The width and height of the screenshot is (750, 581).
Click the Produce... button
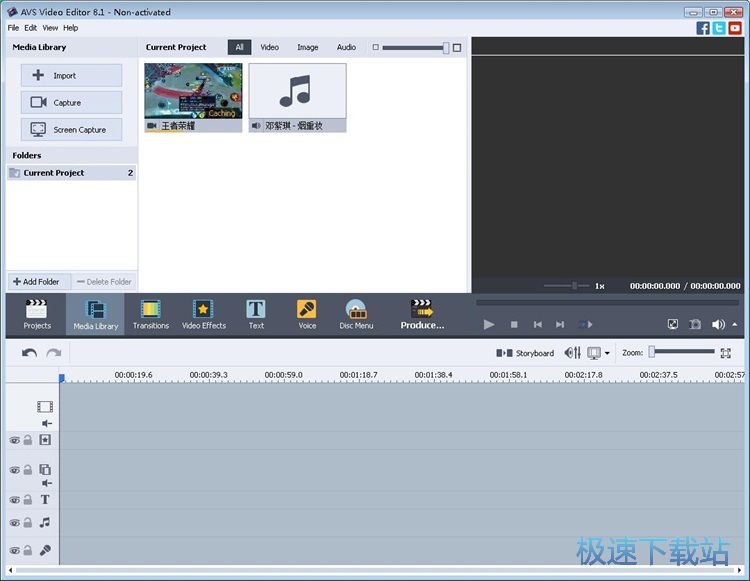(422, 314)
